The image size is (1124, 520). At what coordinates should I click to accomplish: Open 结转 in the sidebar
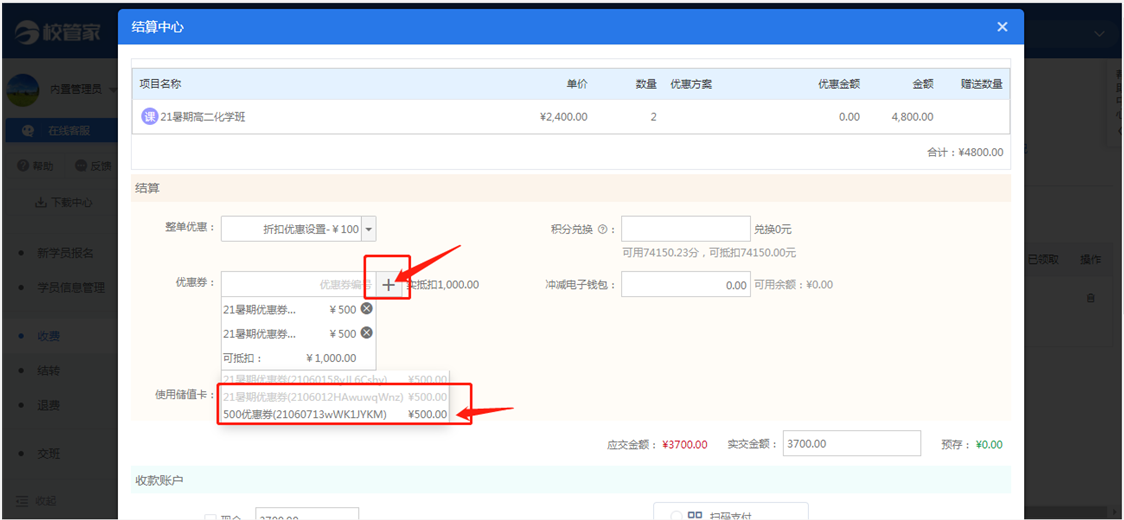[x=49, y=370]
